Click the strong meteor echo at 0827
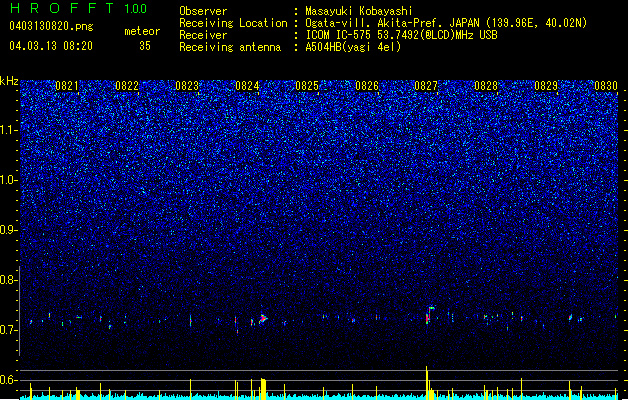The height and width of the screenshot is (400, 629). click(429, 315)
